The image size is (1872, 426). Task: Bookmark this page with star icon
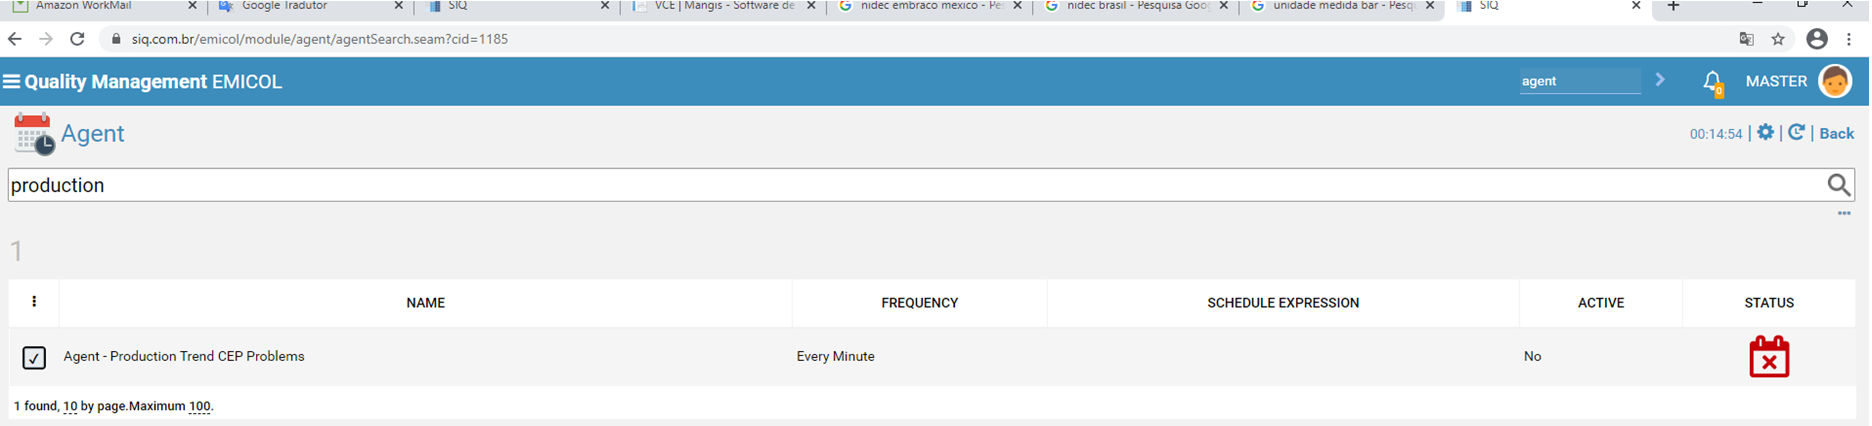click(x=1778, y=39)
